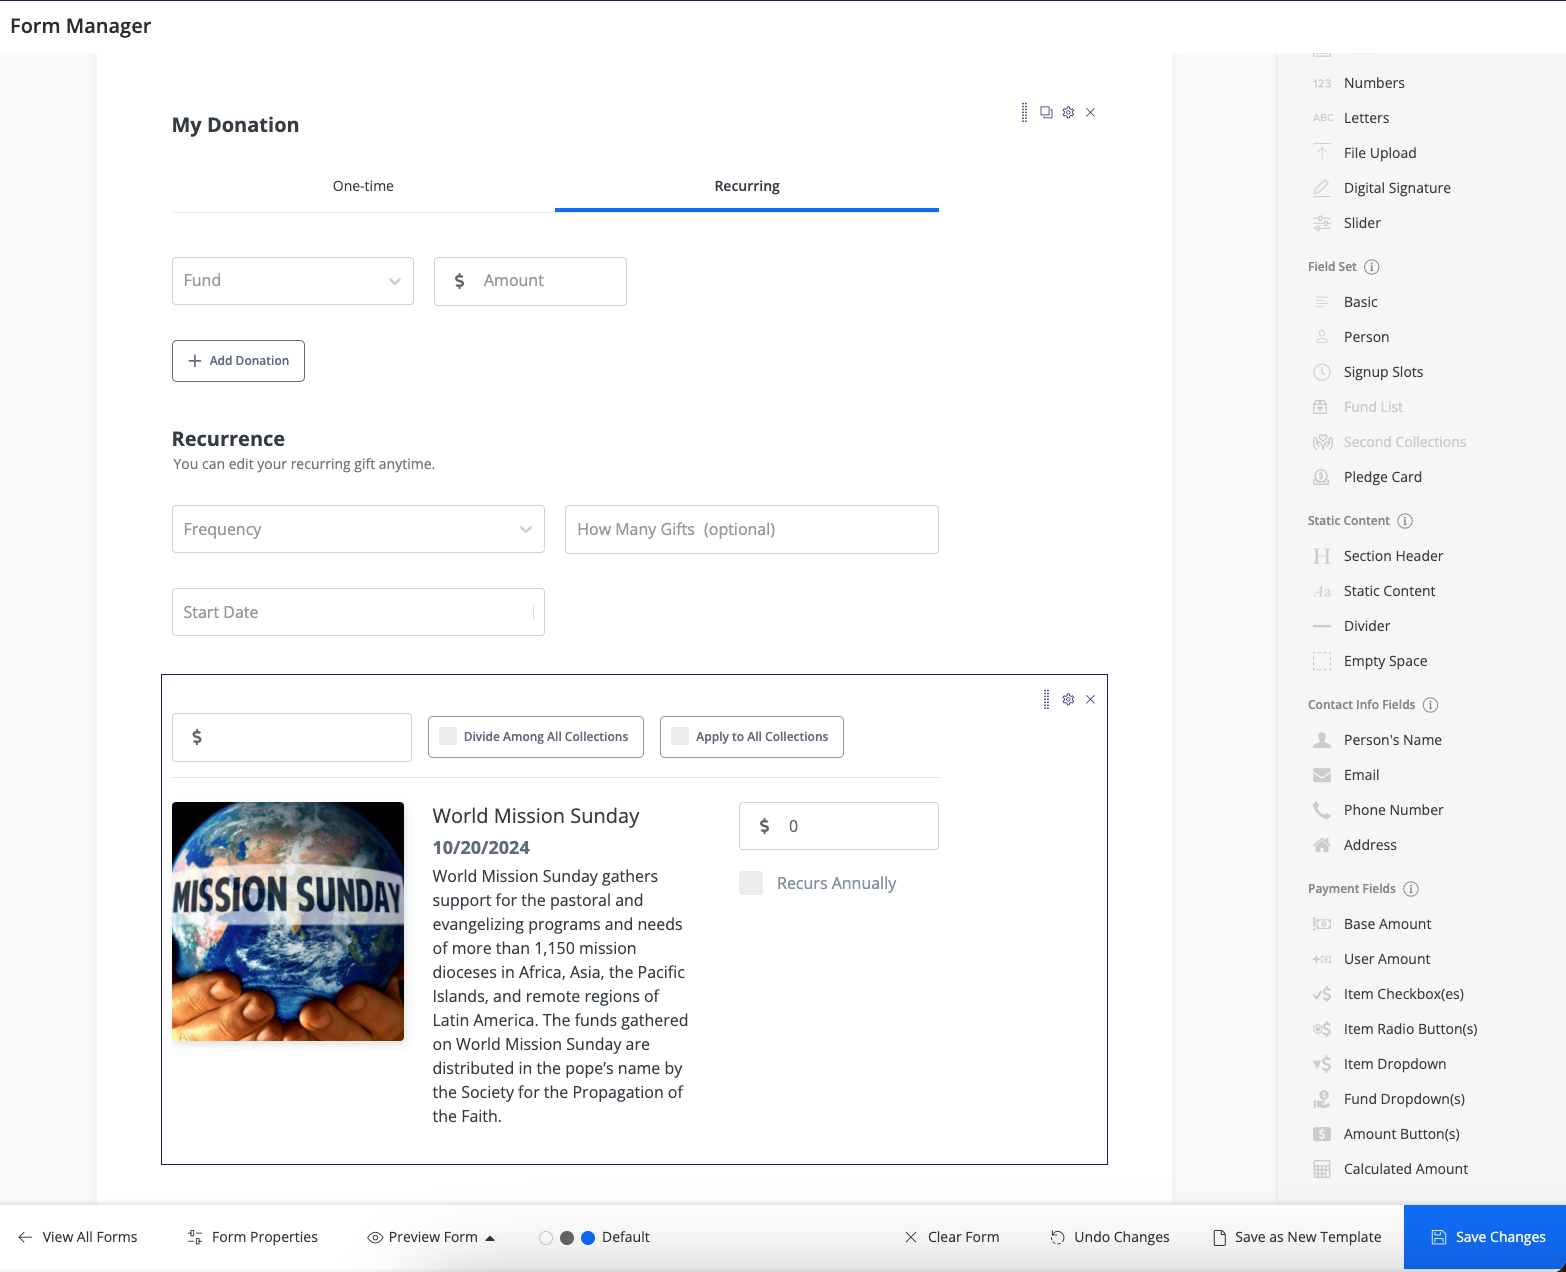
Task: Click collection total dollar input field
Action: (292, 737)
